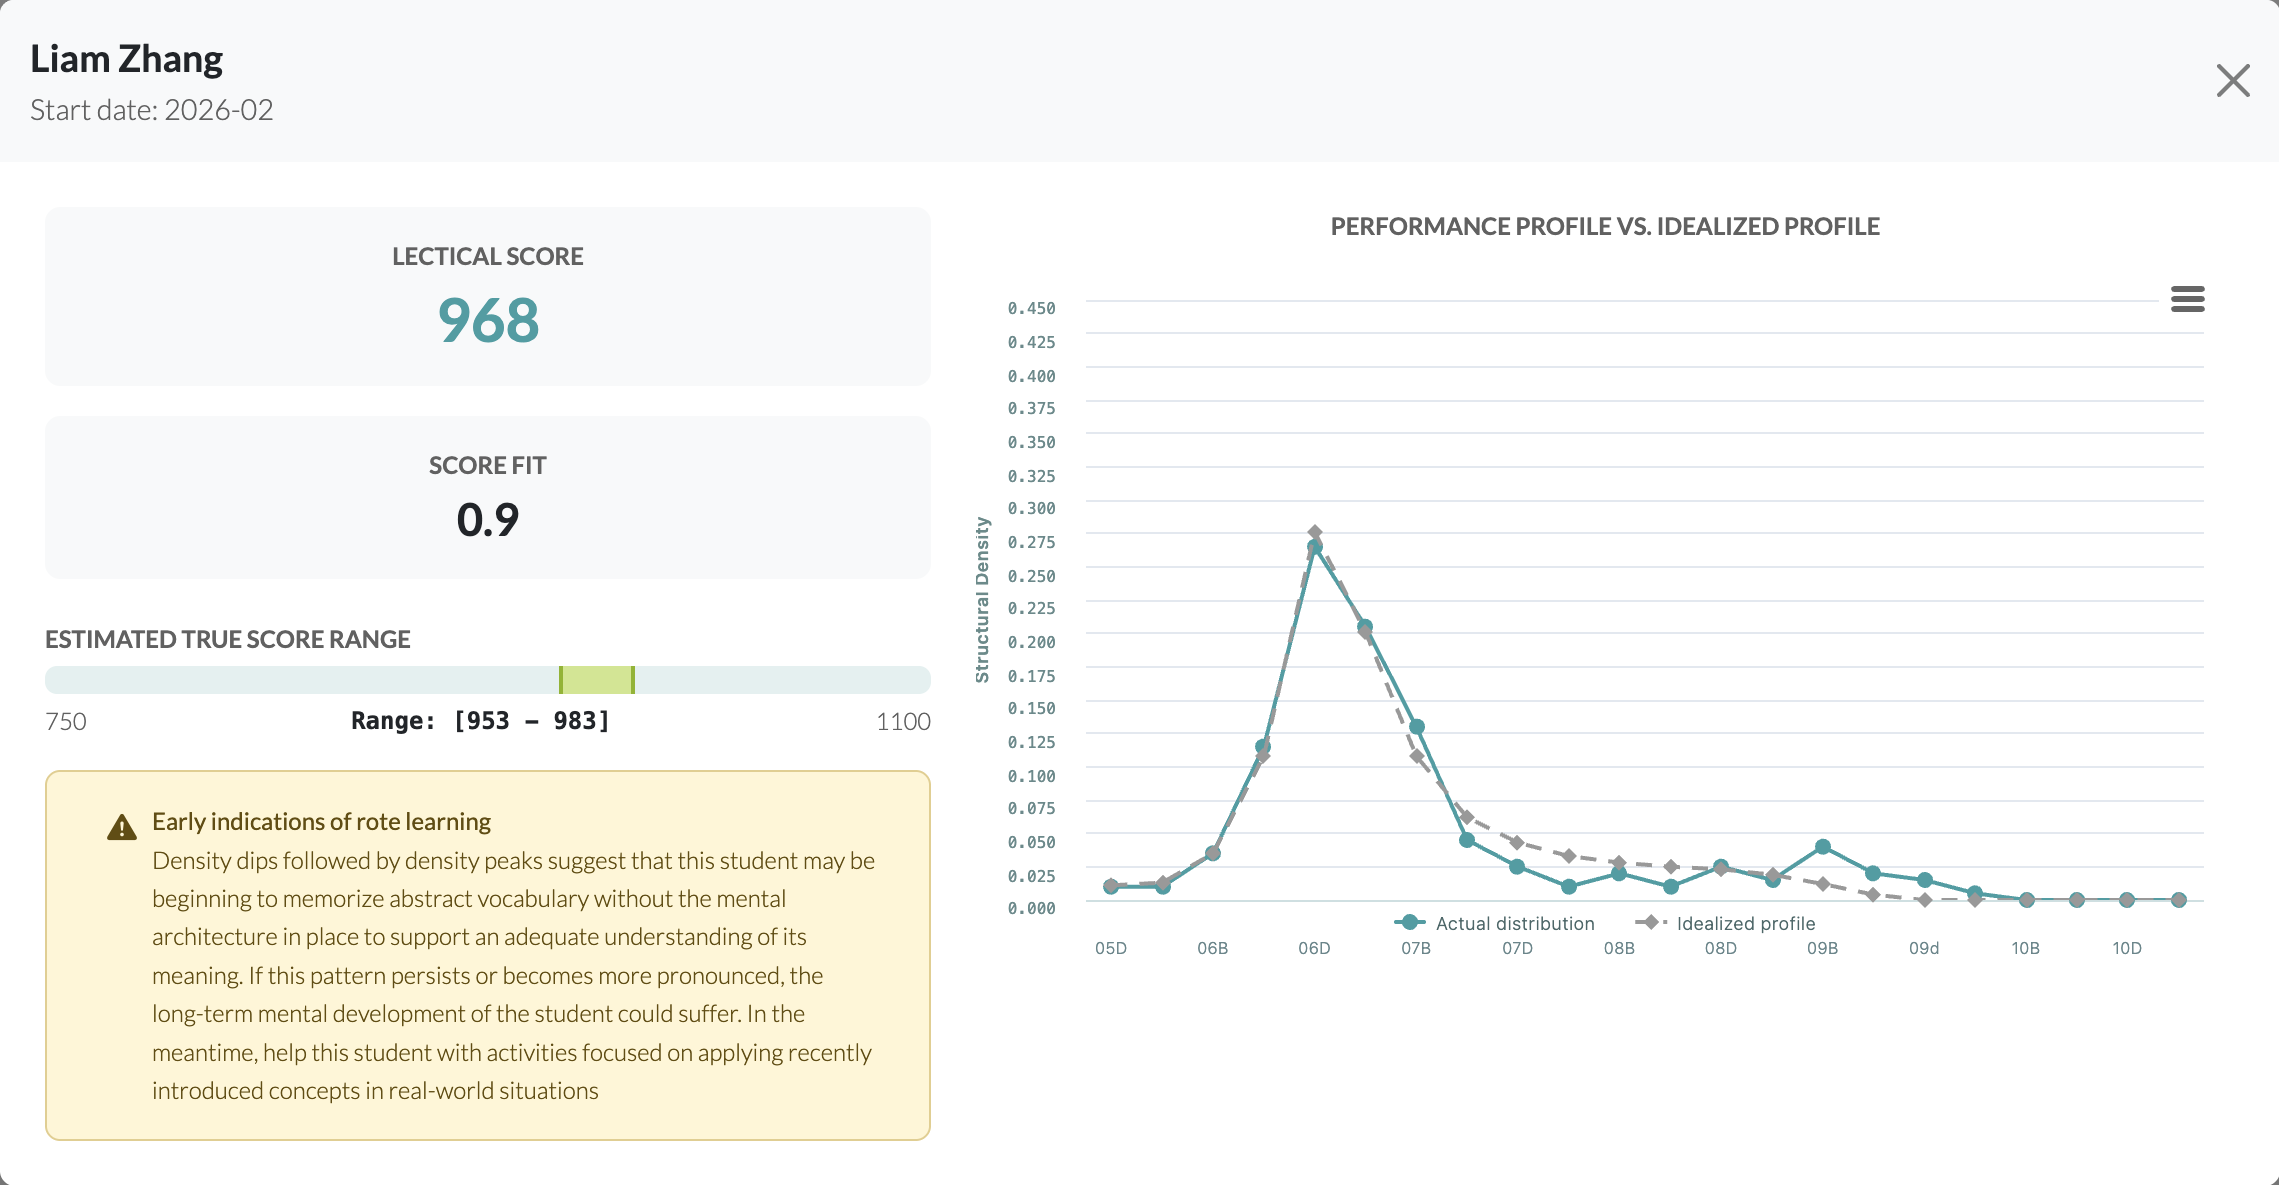Image resolution: width=2279 pixels, height=1185 pixels.
Task: Select the 0.9 score fit value
Action: click(488, 520)
